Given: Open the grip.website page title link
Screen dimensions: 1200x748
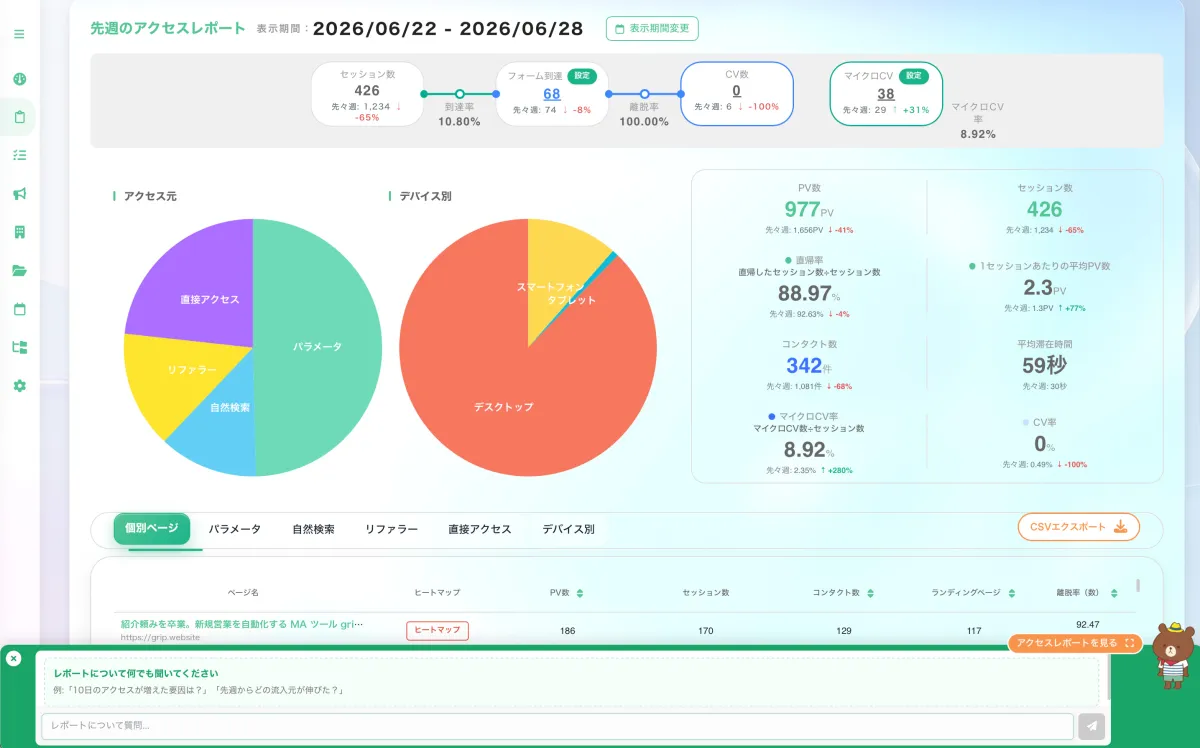Looking at the screenshot, I should 242,624.
